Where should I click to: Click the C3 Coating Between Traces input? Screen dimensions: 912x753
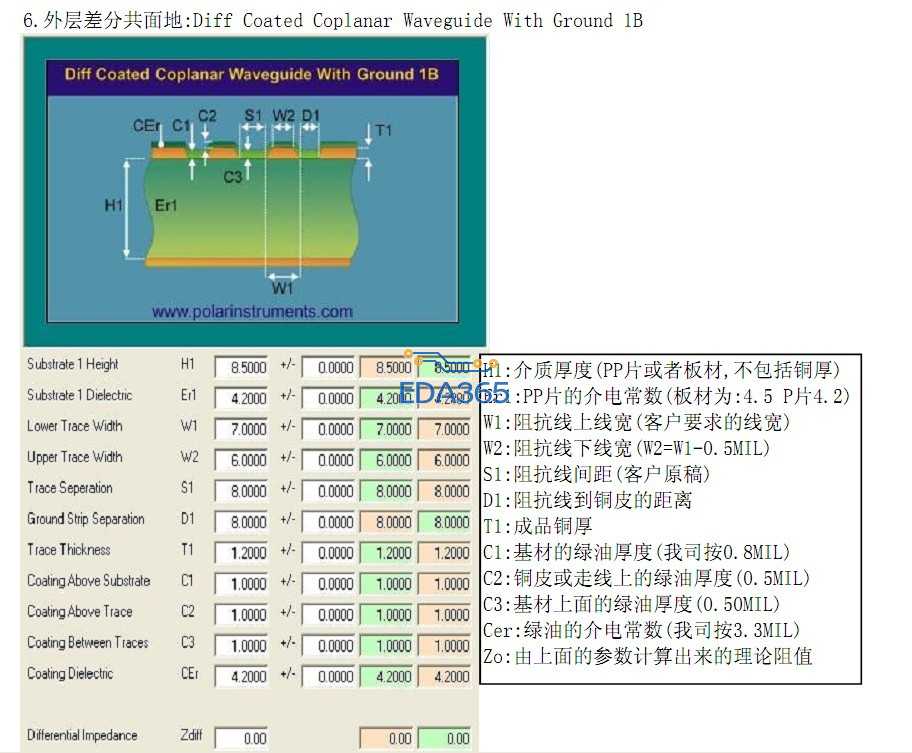[241, 645]
